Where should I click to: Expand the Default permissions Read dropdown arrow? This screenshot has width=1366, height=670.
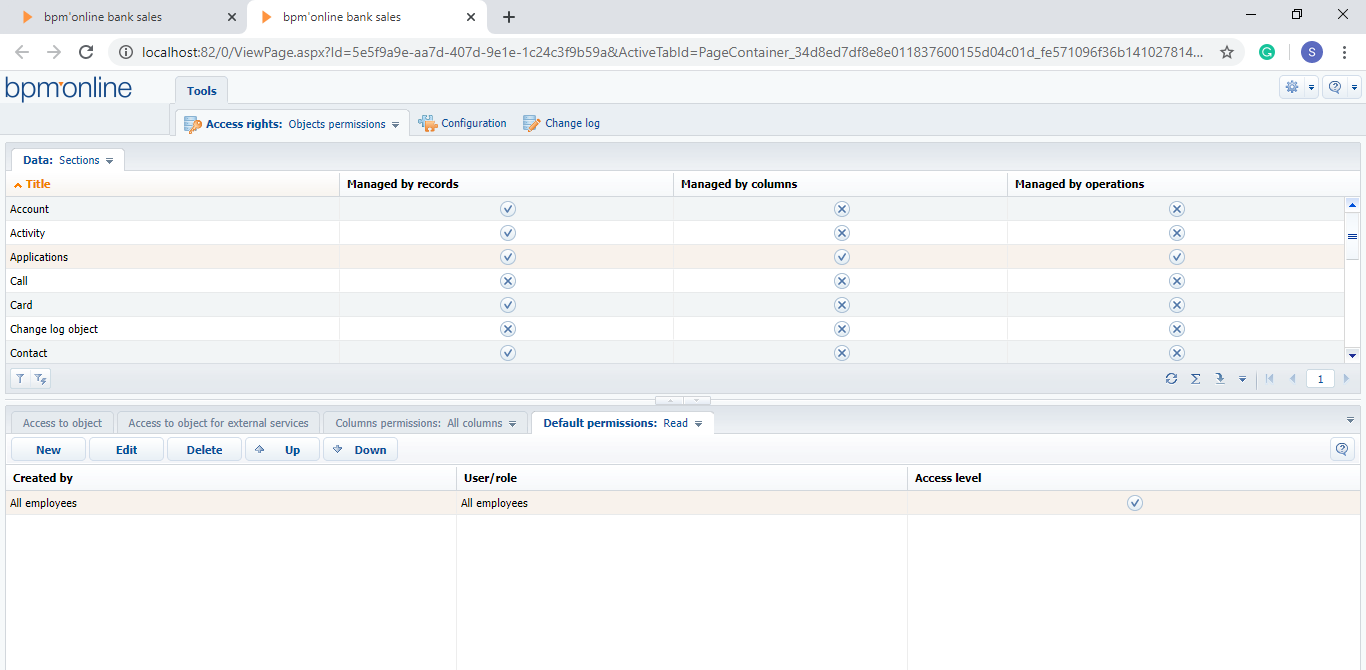point(698,424)
